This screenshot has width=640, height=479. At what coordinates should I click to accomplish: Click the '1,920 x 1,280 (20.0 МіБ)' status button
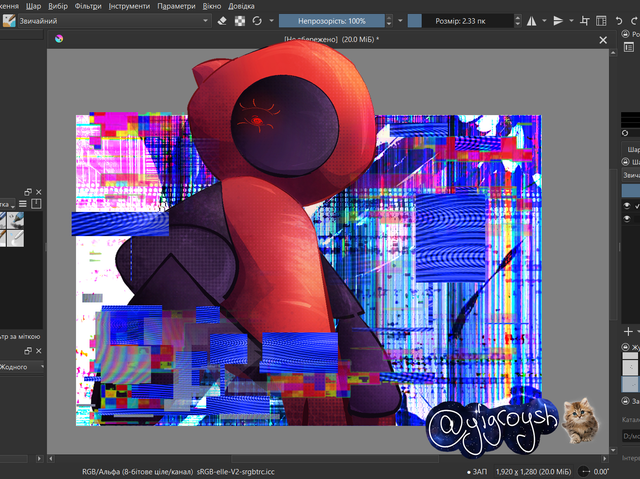coord(533,472)
